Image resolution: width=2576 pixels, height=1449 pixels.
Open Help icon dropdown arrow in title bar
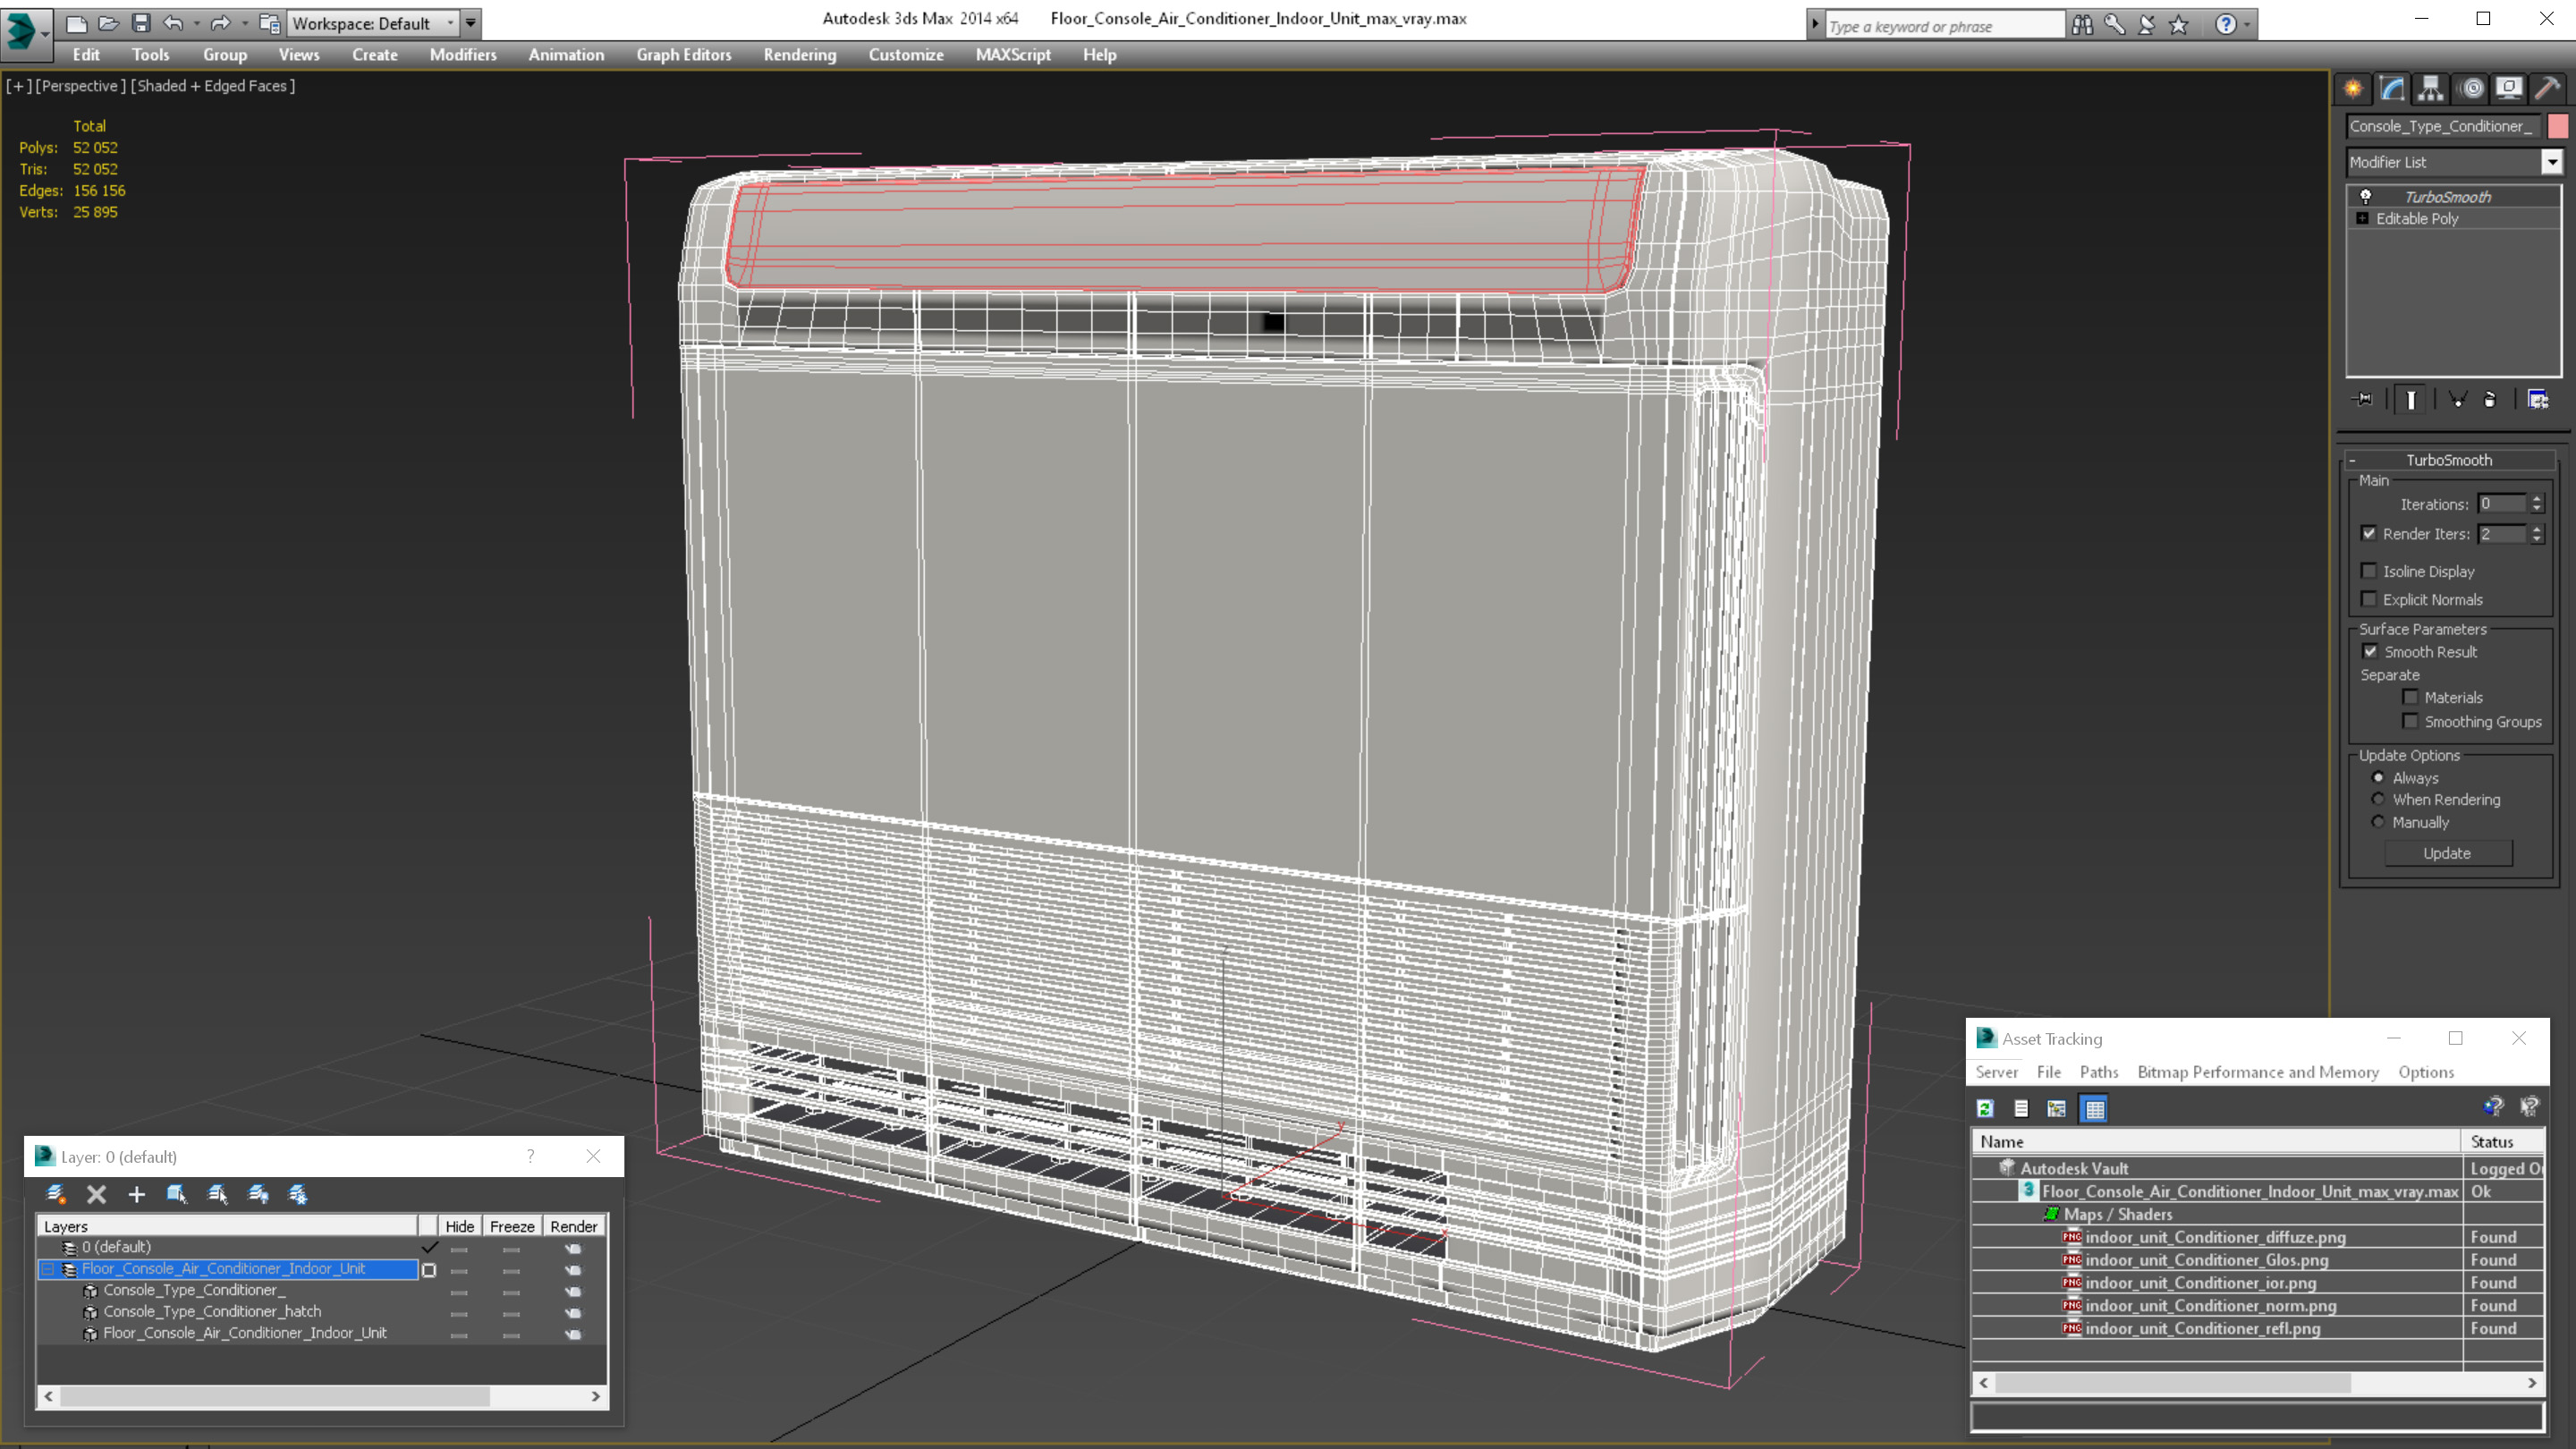(x=2248, y=25)
